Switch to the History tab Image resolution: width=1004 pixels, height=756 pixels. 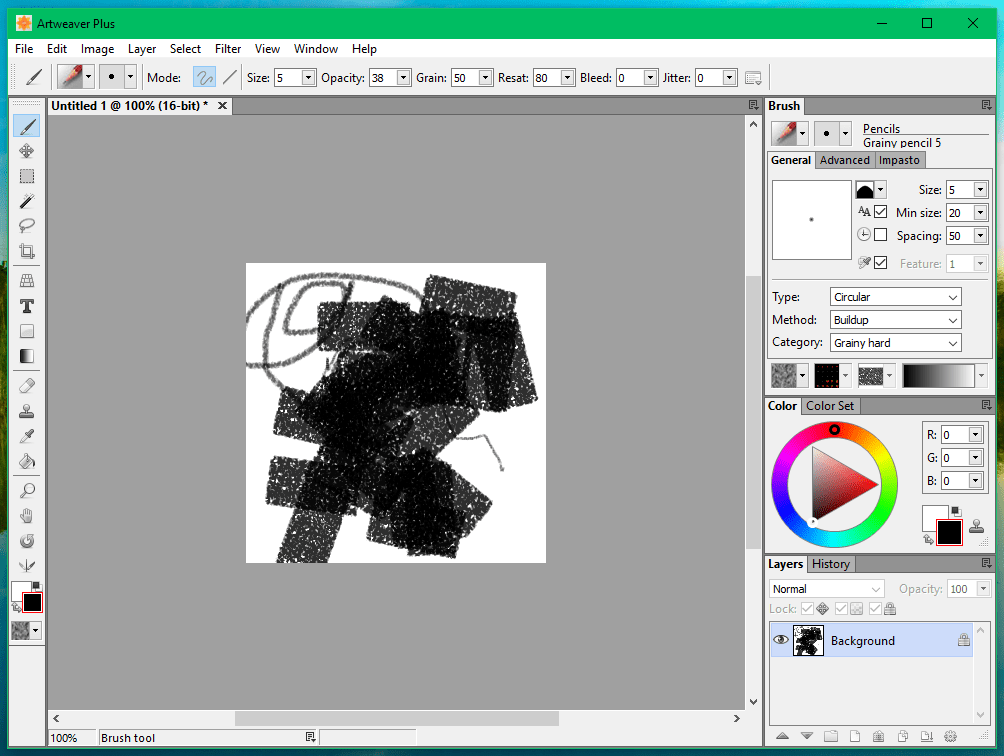click(x=831, y=563)
